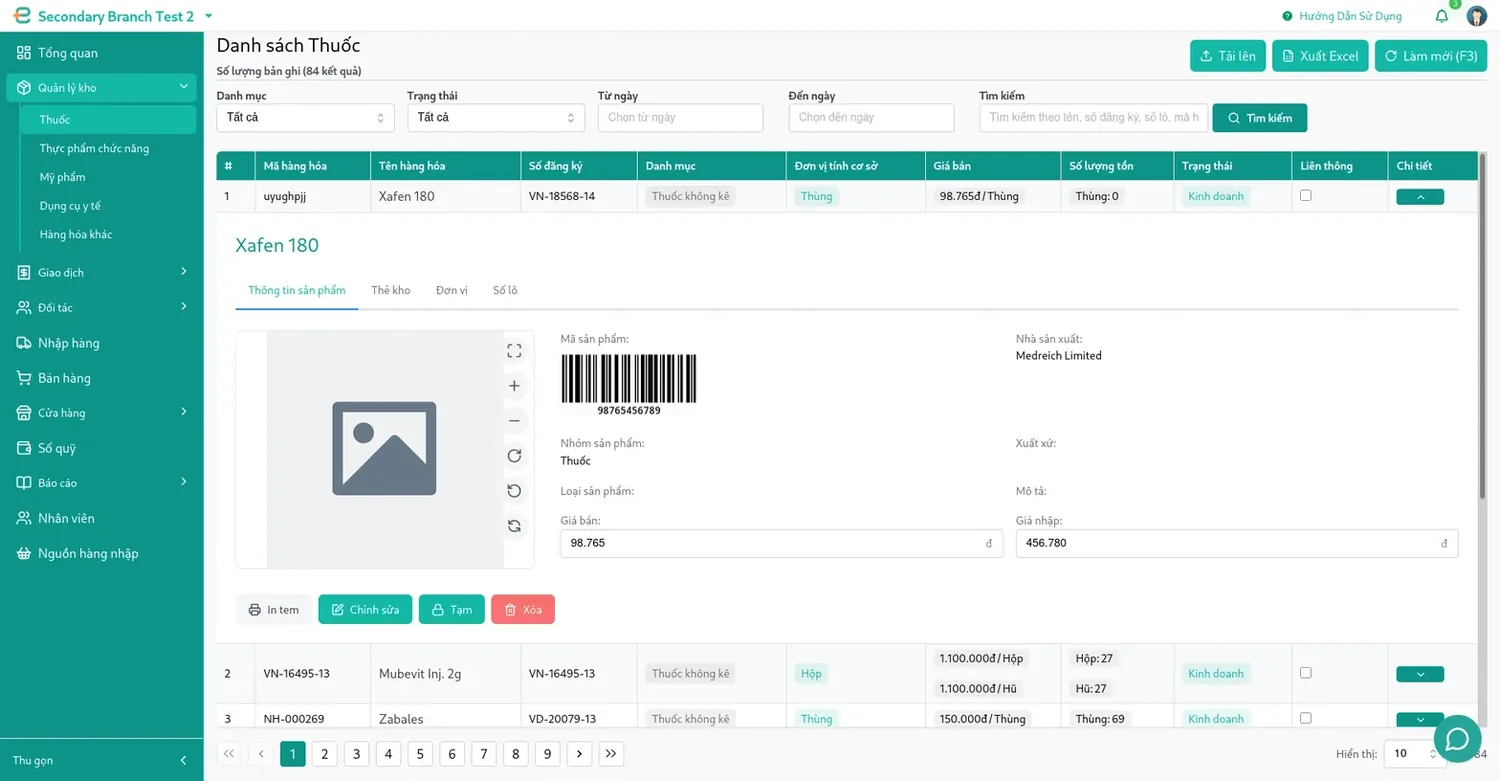
Task: Go to page 3 of the list
Action: coord(357,754)
